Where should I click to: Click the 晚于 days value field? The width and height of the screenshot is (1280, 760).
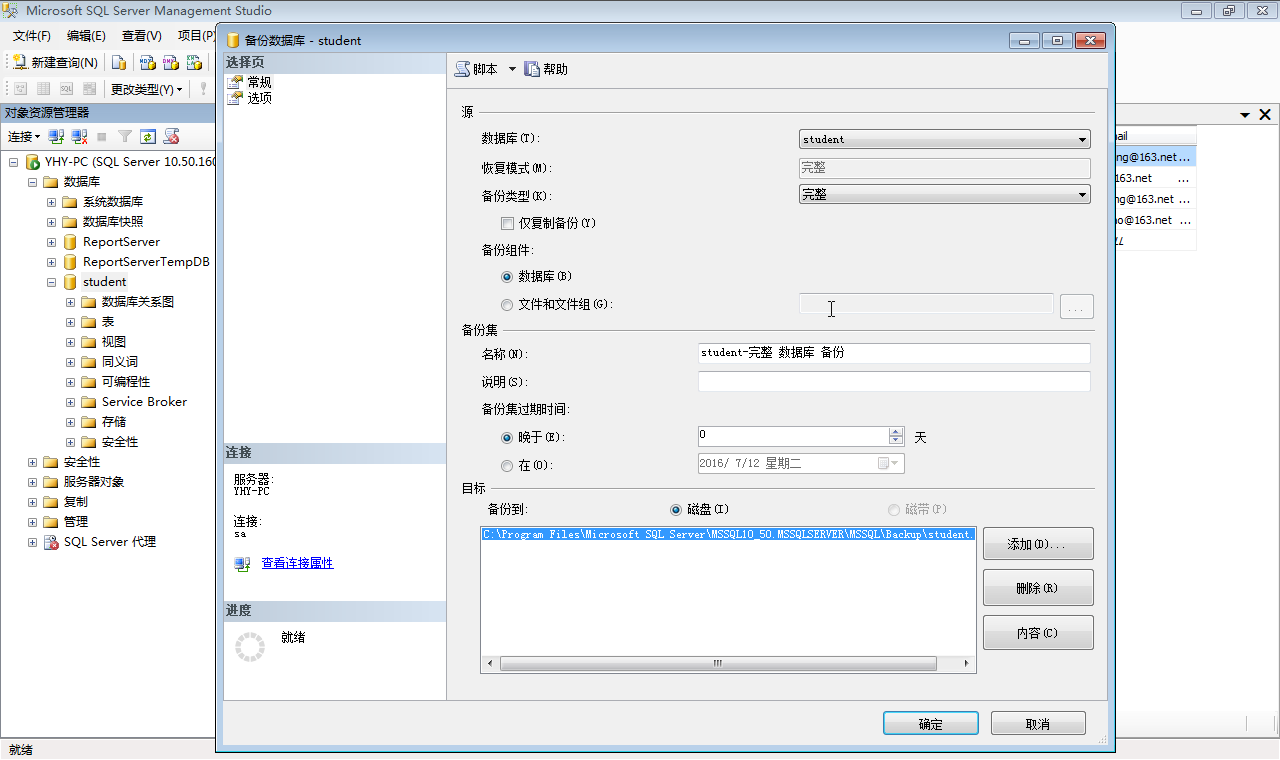tap(793, 436)
